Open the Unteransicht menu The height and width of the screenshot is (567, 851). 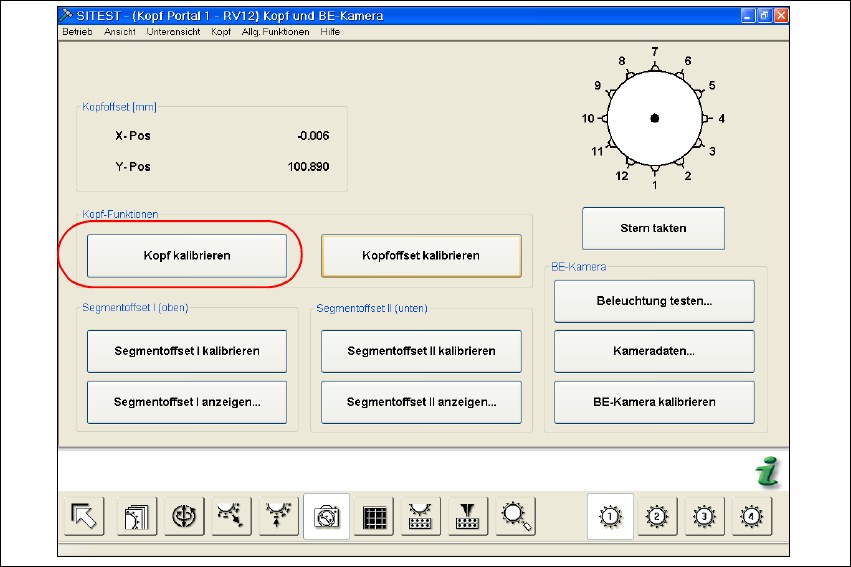tap(173, 32)
